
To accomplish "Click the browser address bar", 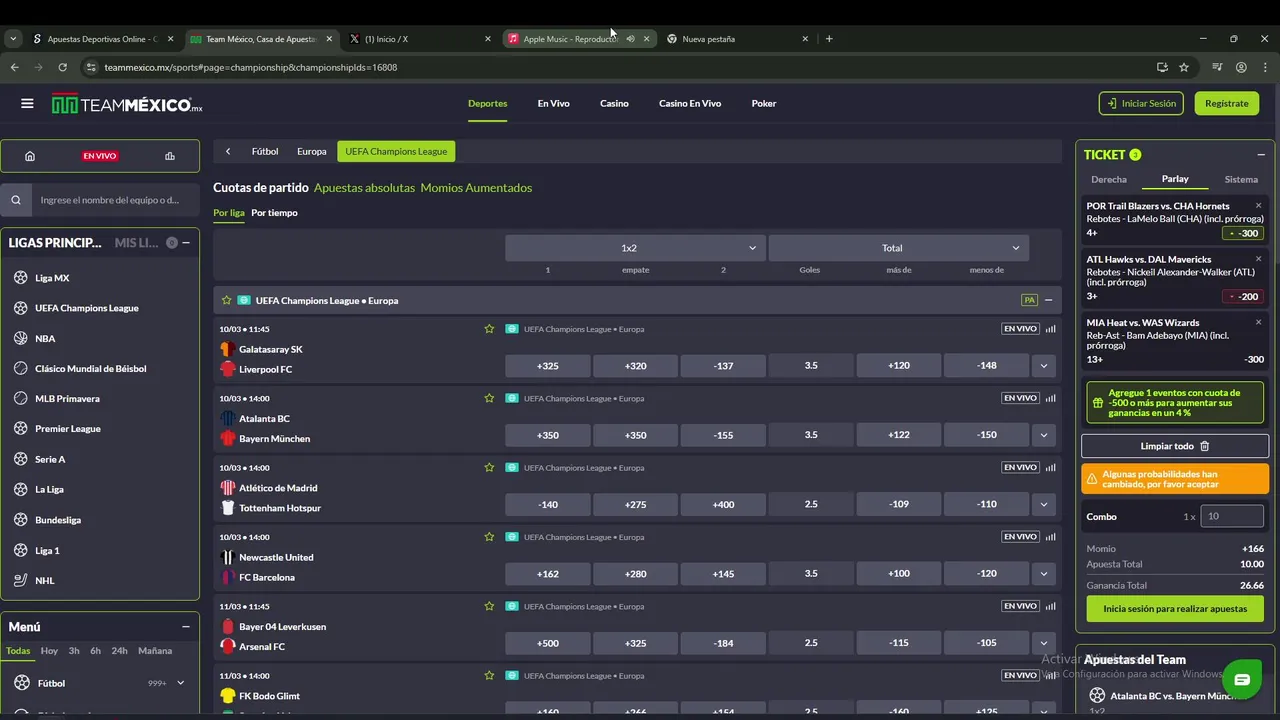I will point(620,67).
